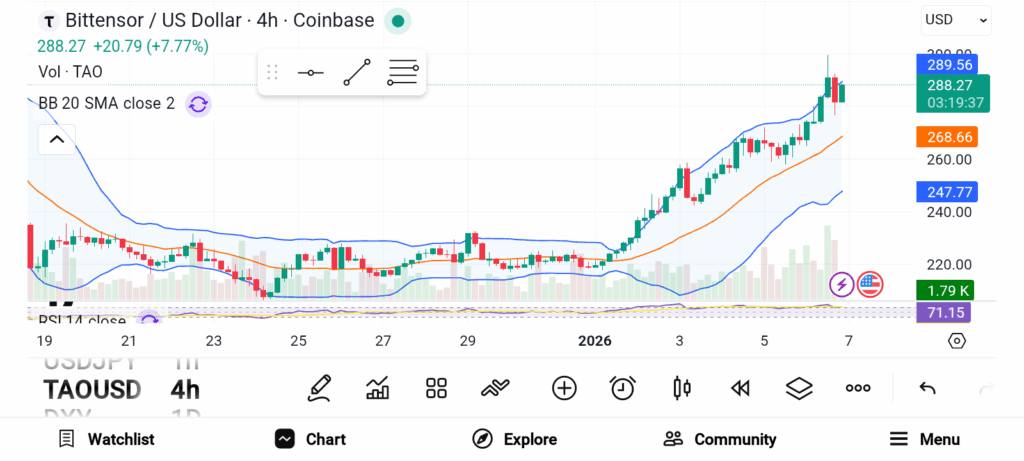Open the three-dots more options menu
The width and height of the screenshot is (1024, 461).
pyautogui.click(x=858, y=388)
